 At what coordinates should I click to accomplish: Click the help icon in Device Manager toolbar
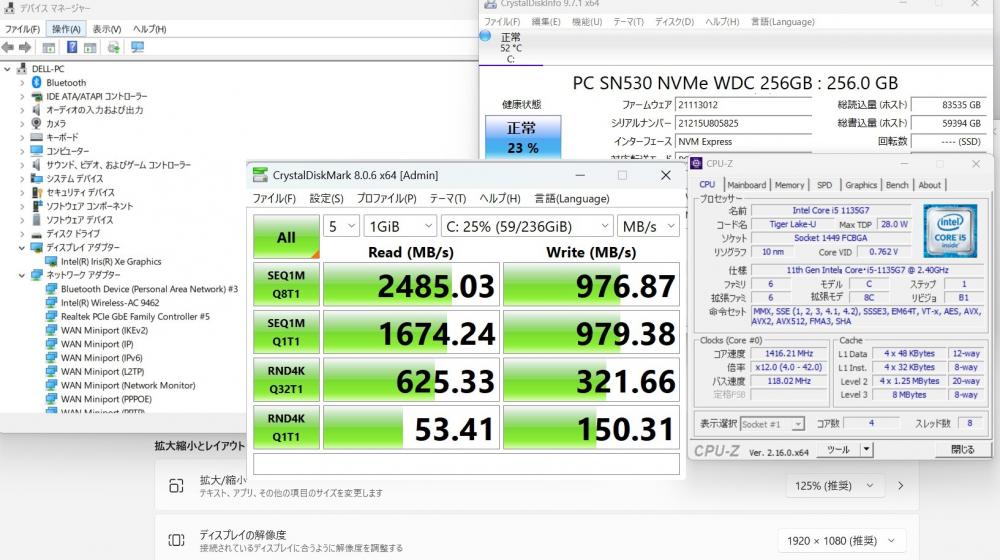point(72,47)
